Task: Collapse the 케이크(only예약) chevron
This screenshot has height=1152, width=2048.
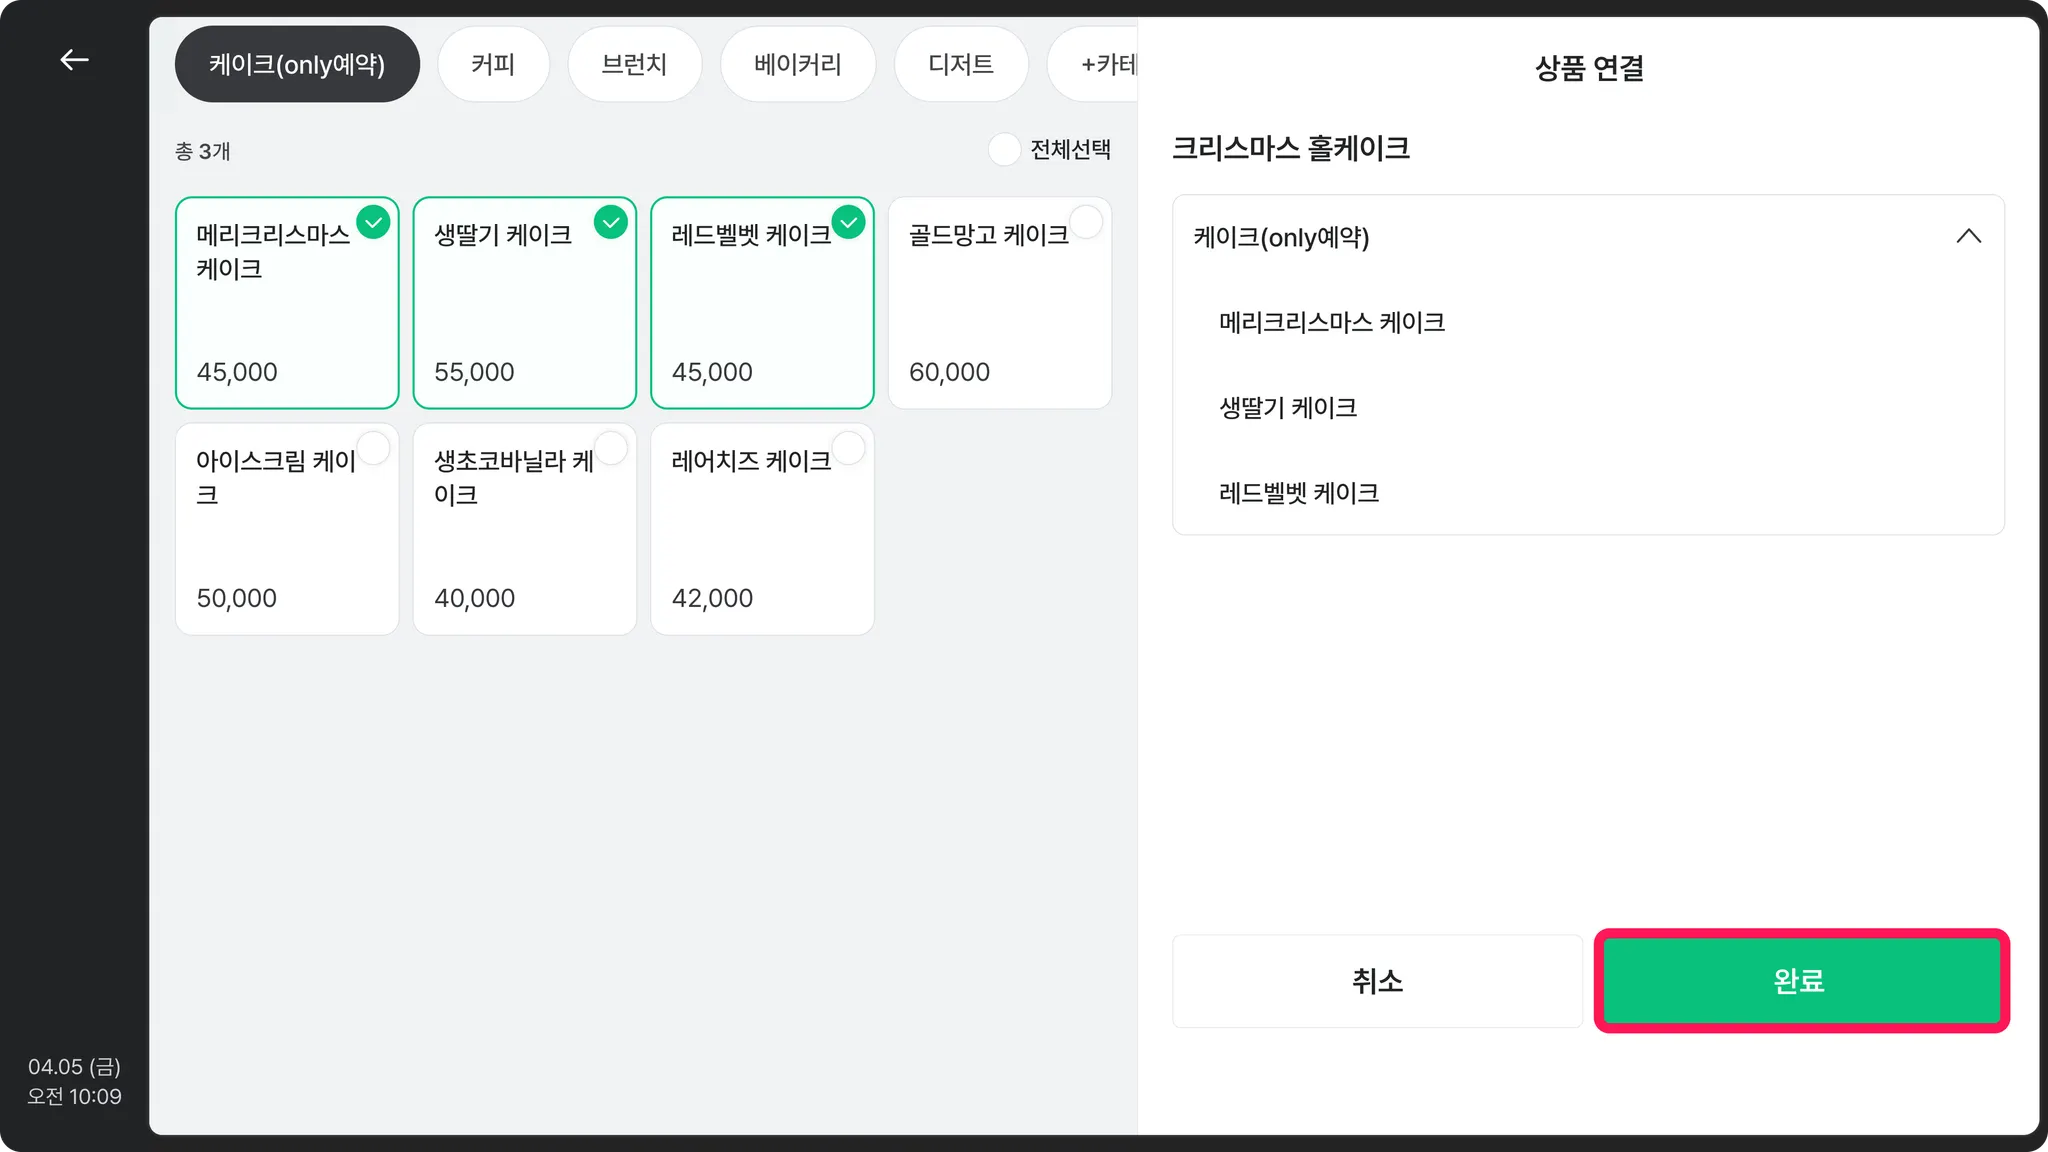Action: point(1968,237)
